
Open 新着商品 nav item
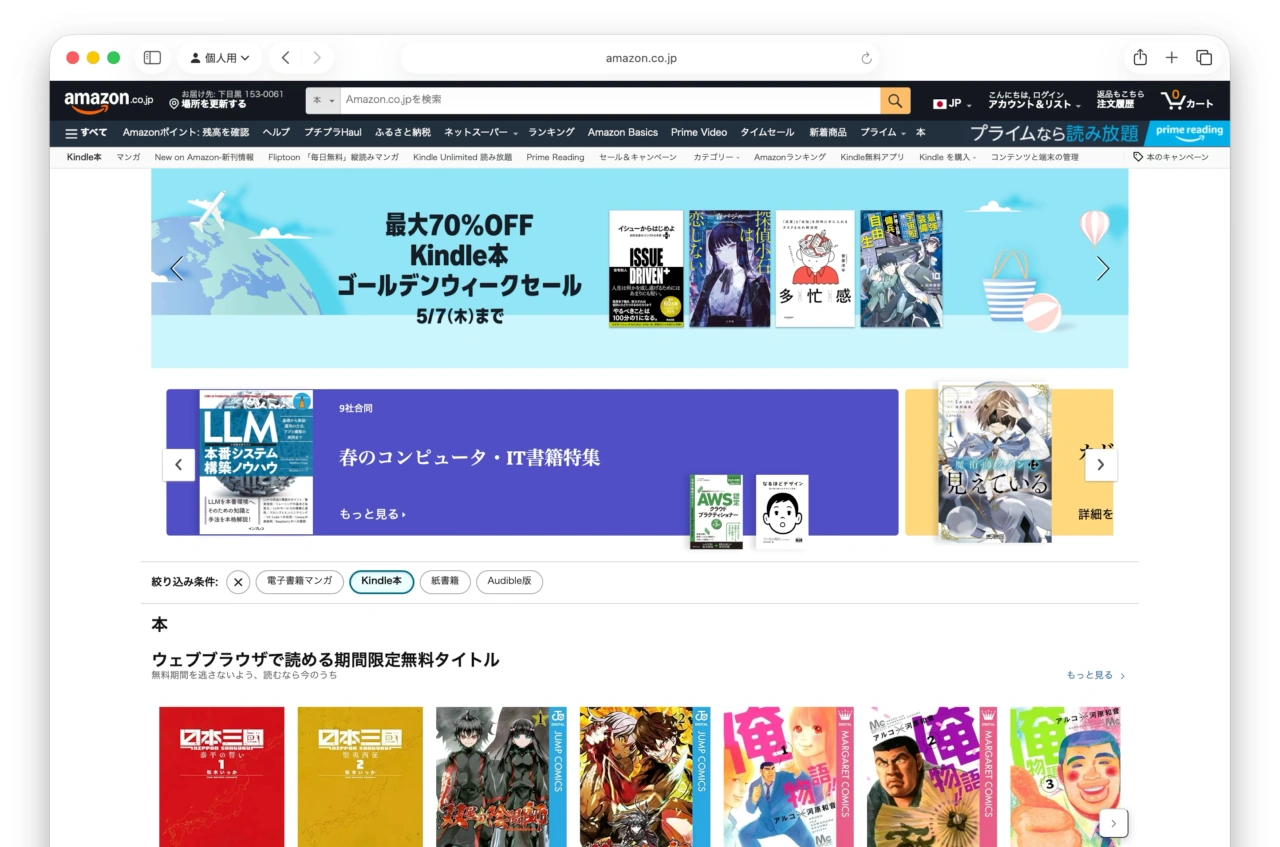coord(828,133)
